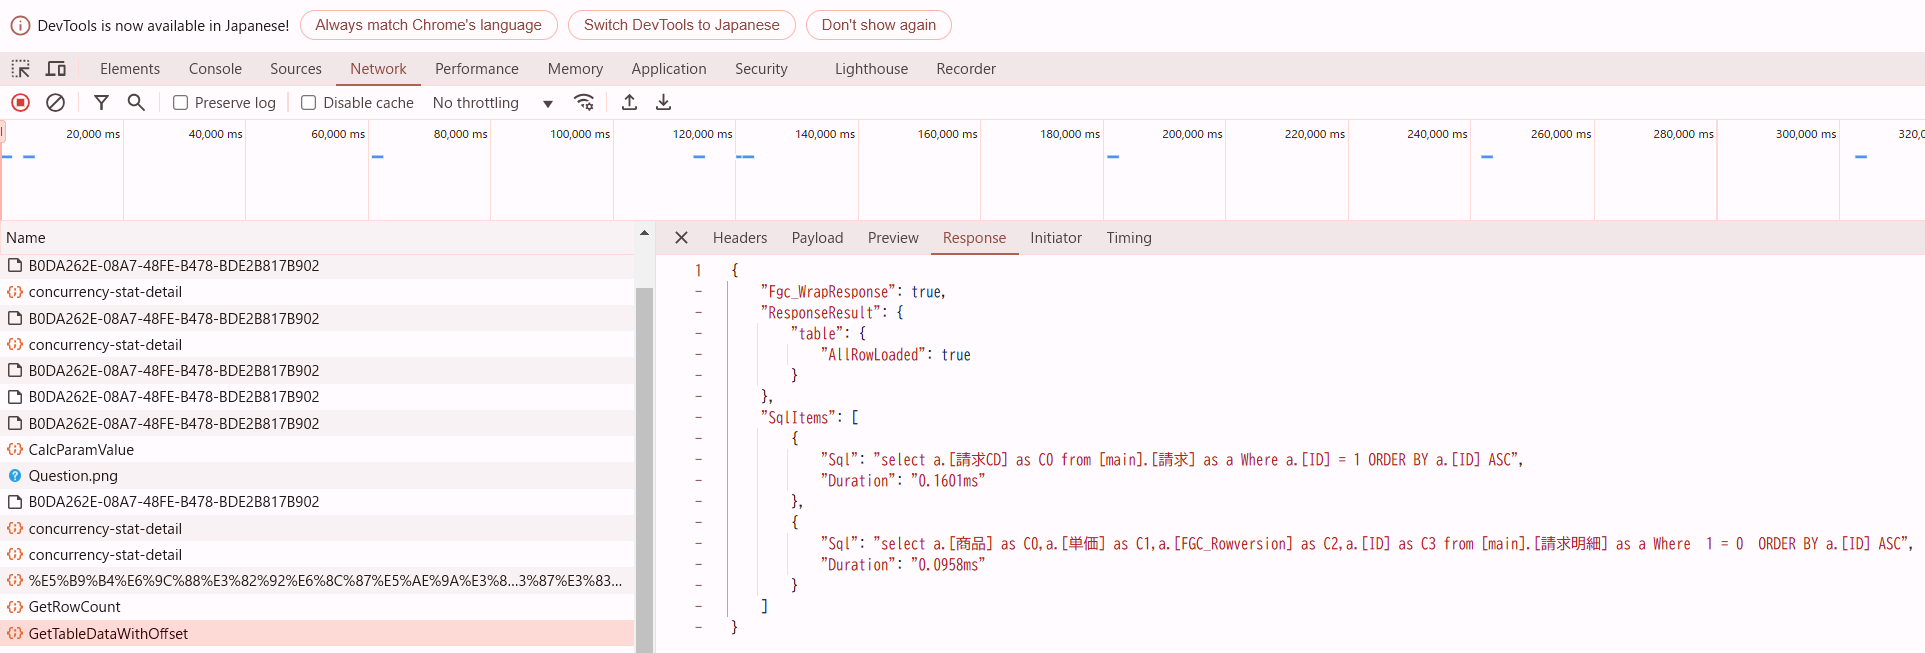Image resolution: width=1925 pixels, height=653 pixels.
Task: Click the import HAR file icon
Action: pyautogui.click(x=629, y=103)
